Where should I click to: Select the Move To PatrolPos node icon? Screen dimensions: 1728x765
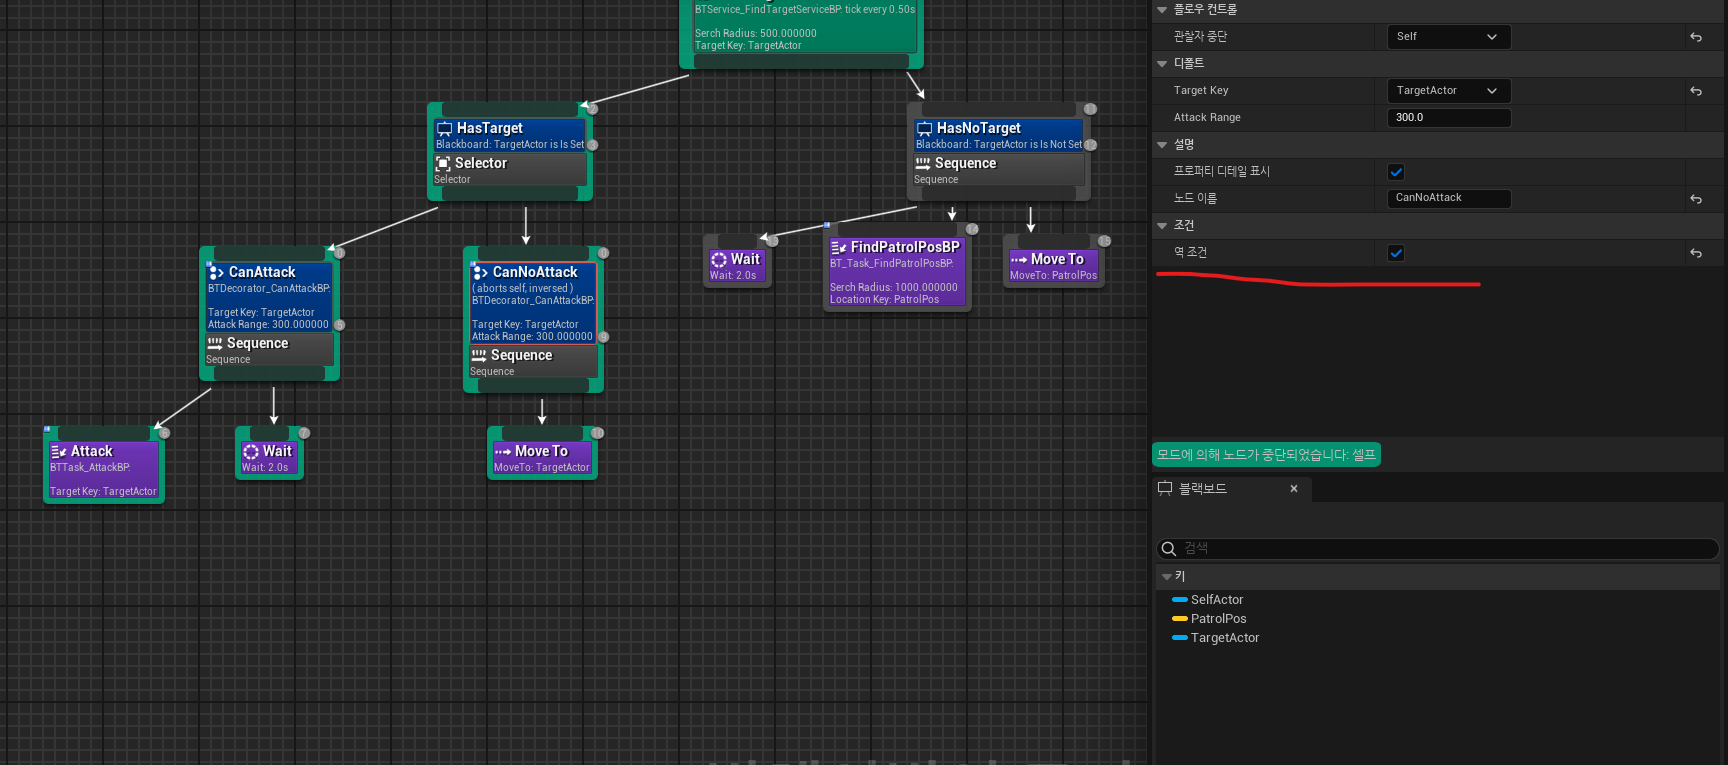[1019, 260]
